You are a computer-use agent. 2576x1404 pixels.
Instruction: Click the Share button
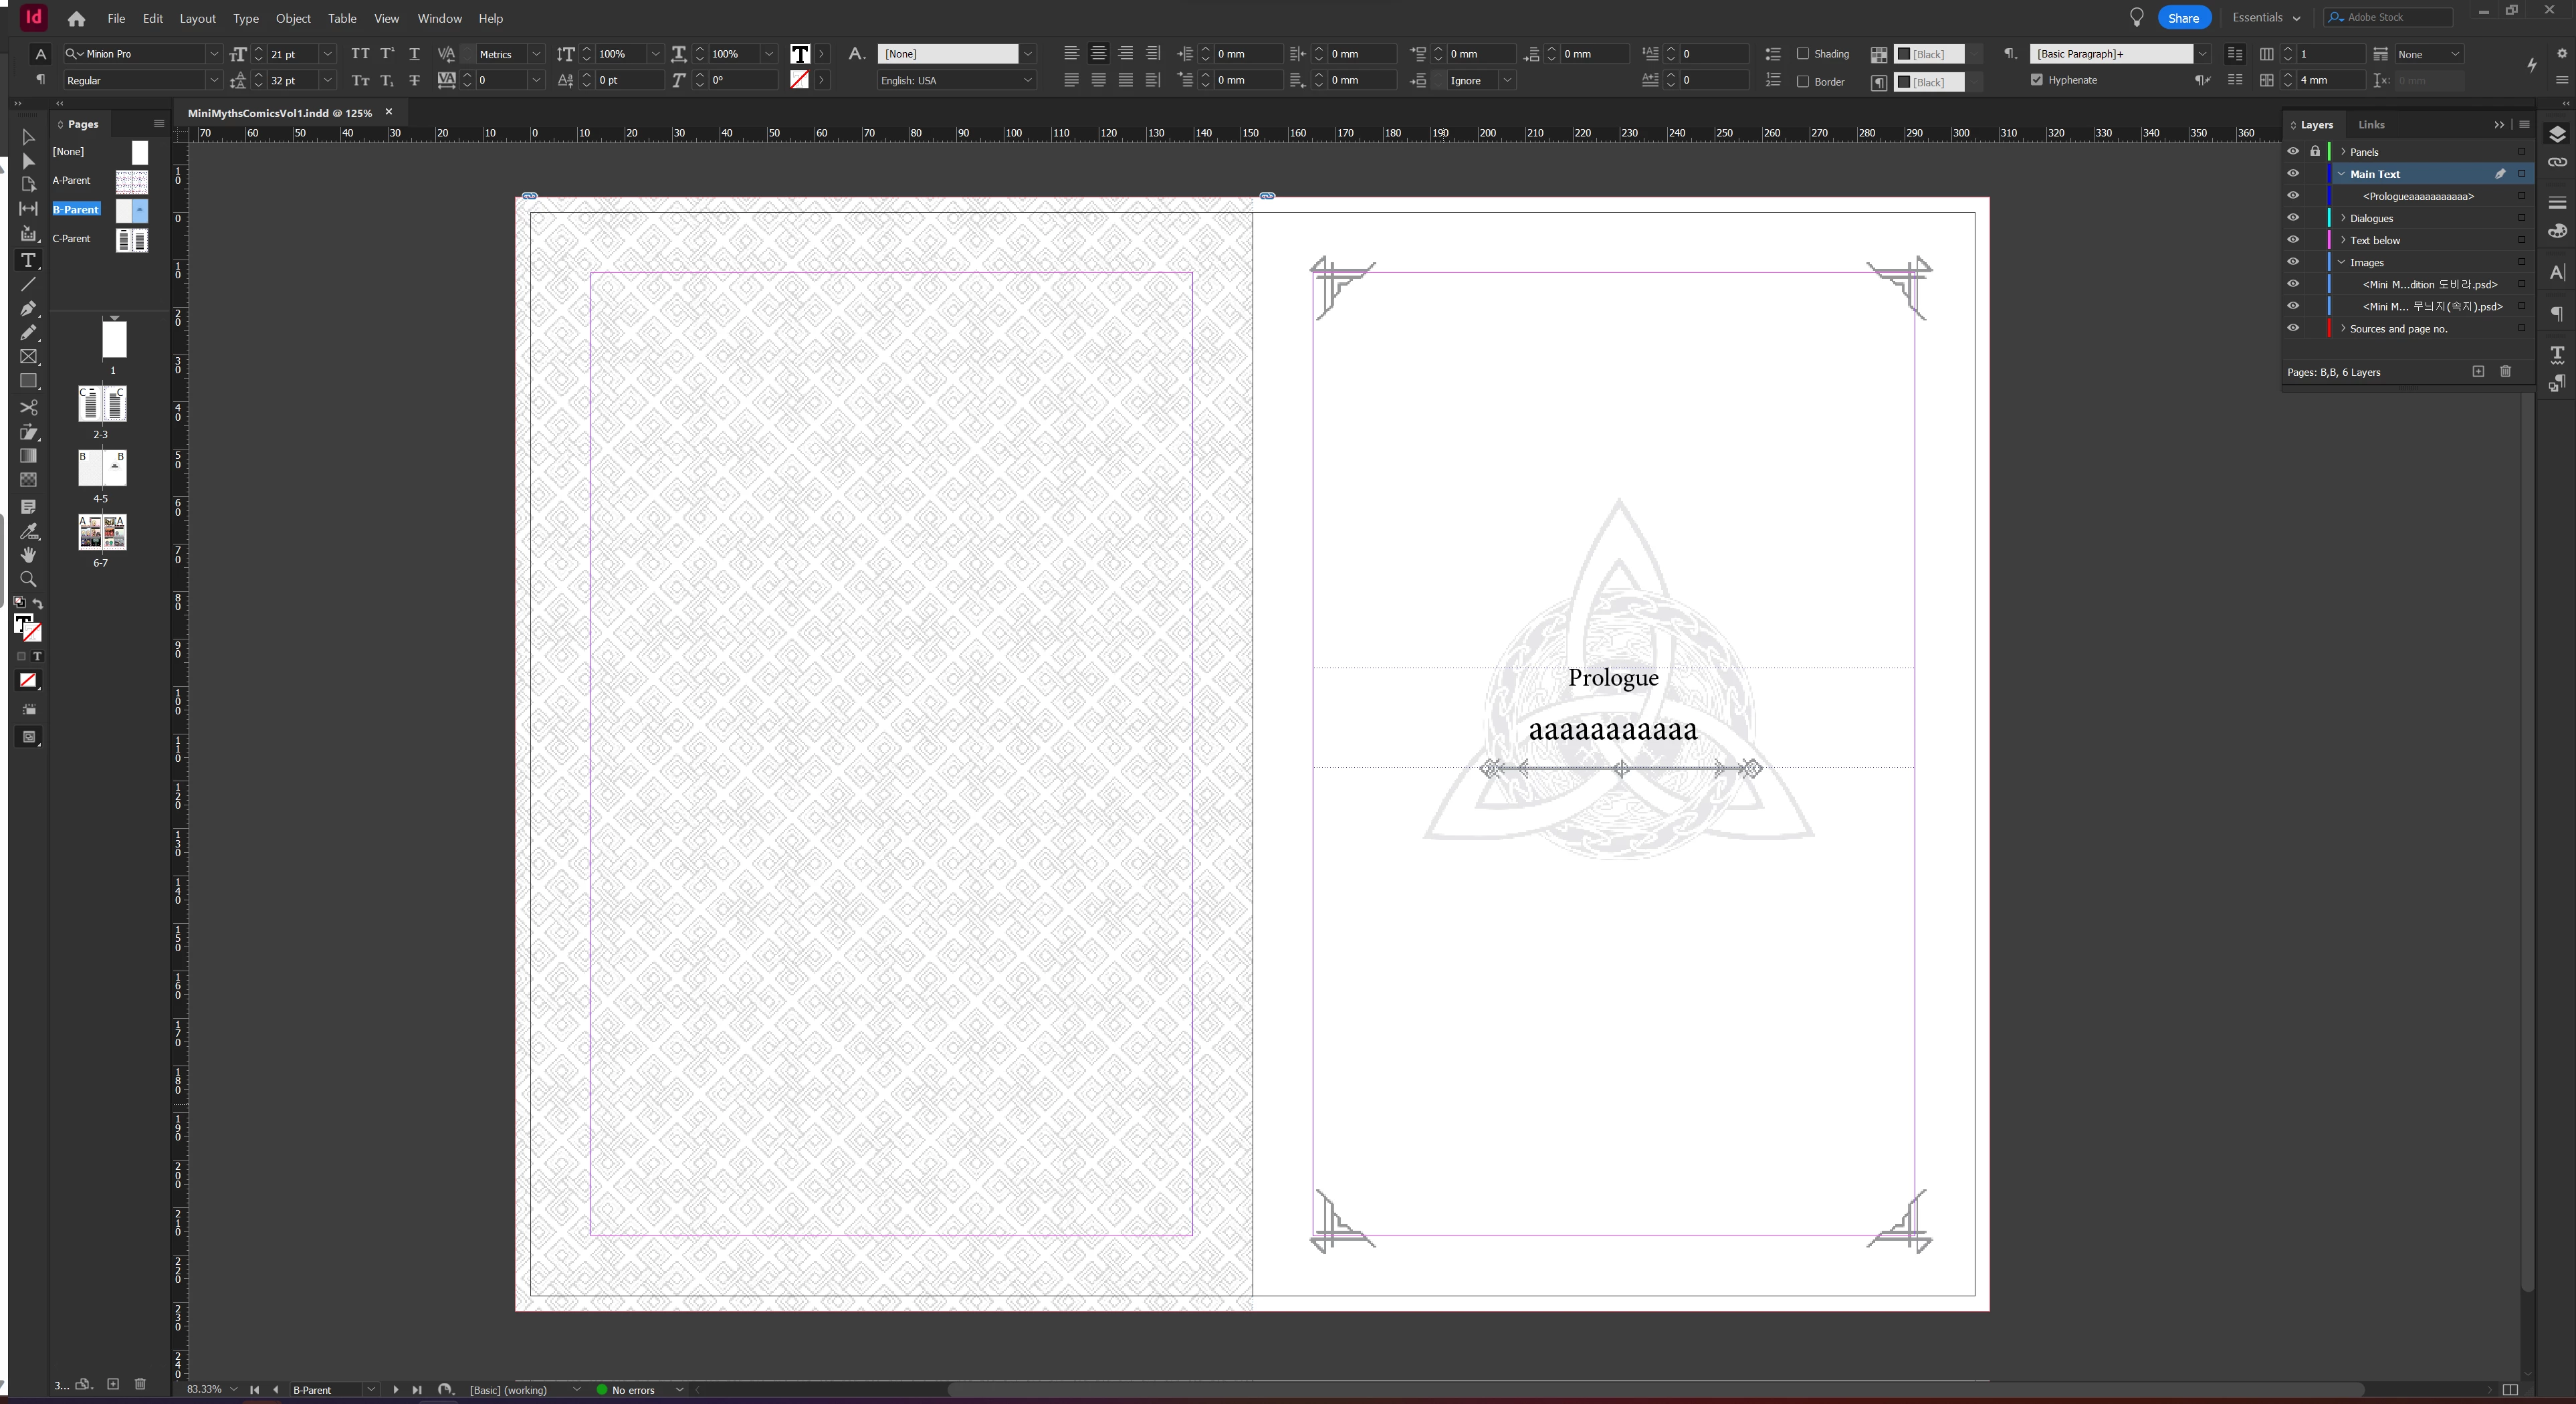[2183, 18]
